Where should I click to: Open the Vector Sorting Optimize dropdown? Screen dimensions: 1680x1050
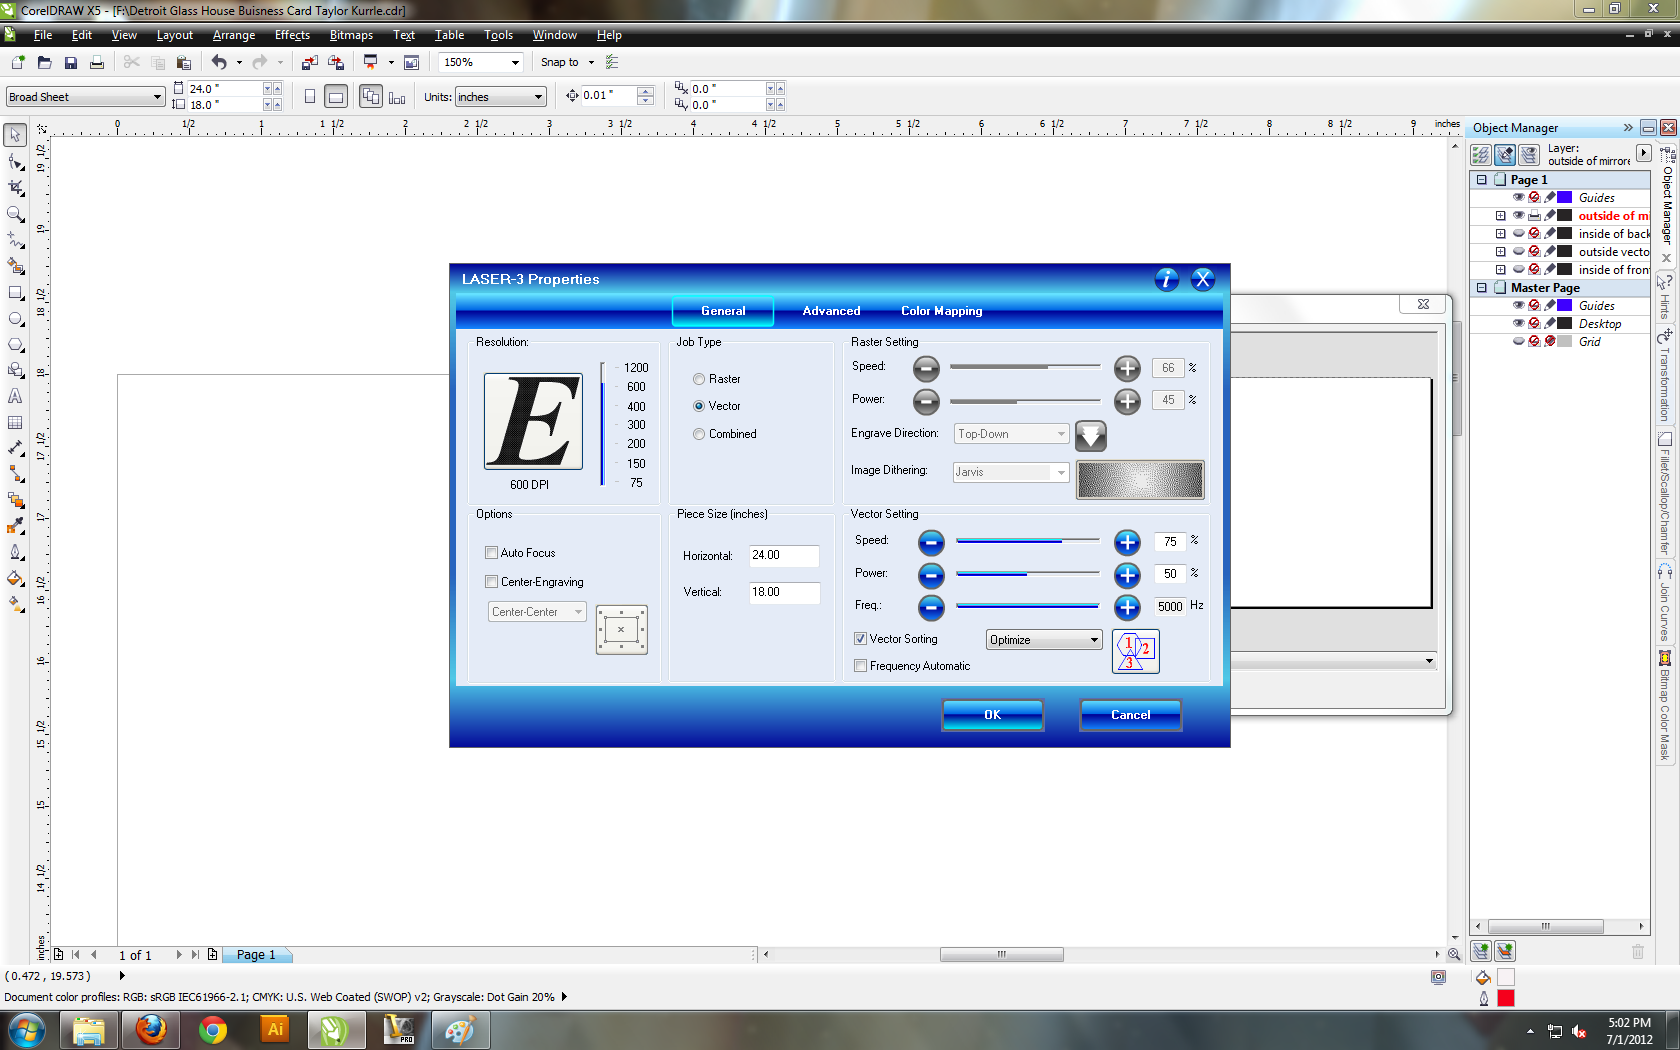click(x=1094, y=640)
